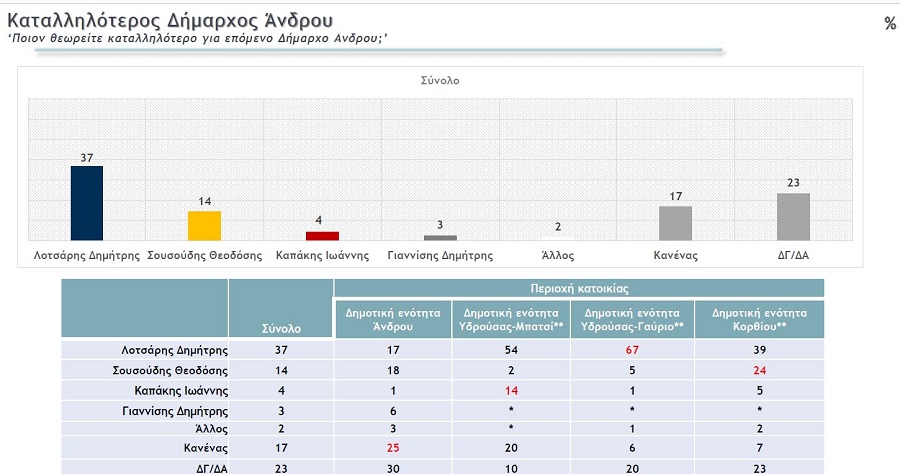Click the yellow Σουσούδης Θεοδόσης bar
Image resolution: width=900 pixels, height=474 pixels.
point(204,225)
